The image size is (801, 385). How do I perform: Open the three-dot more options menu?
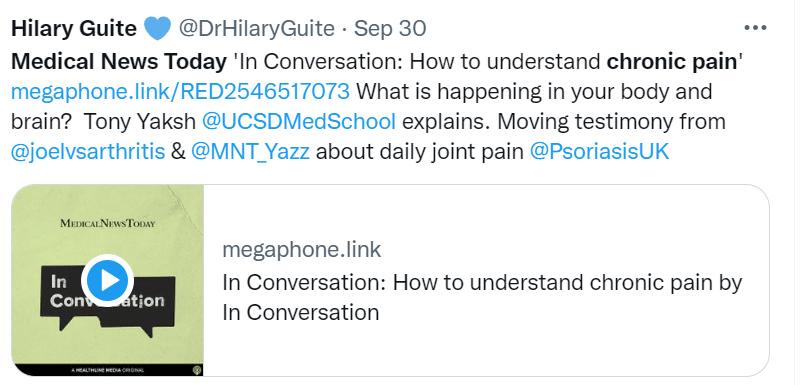click(756, 28)
